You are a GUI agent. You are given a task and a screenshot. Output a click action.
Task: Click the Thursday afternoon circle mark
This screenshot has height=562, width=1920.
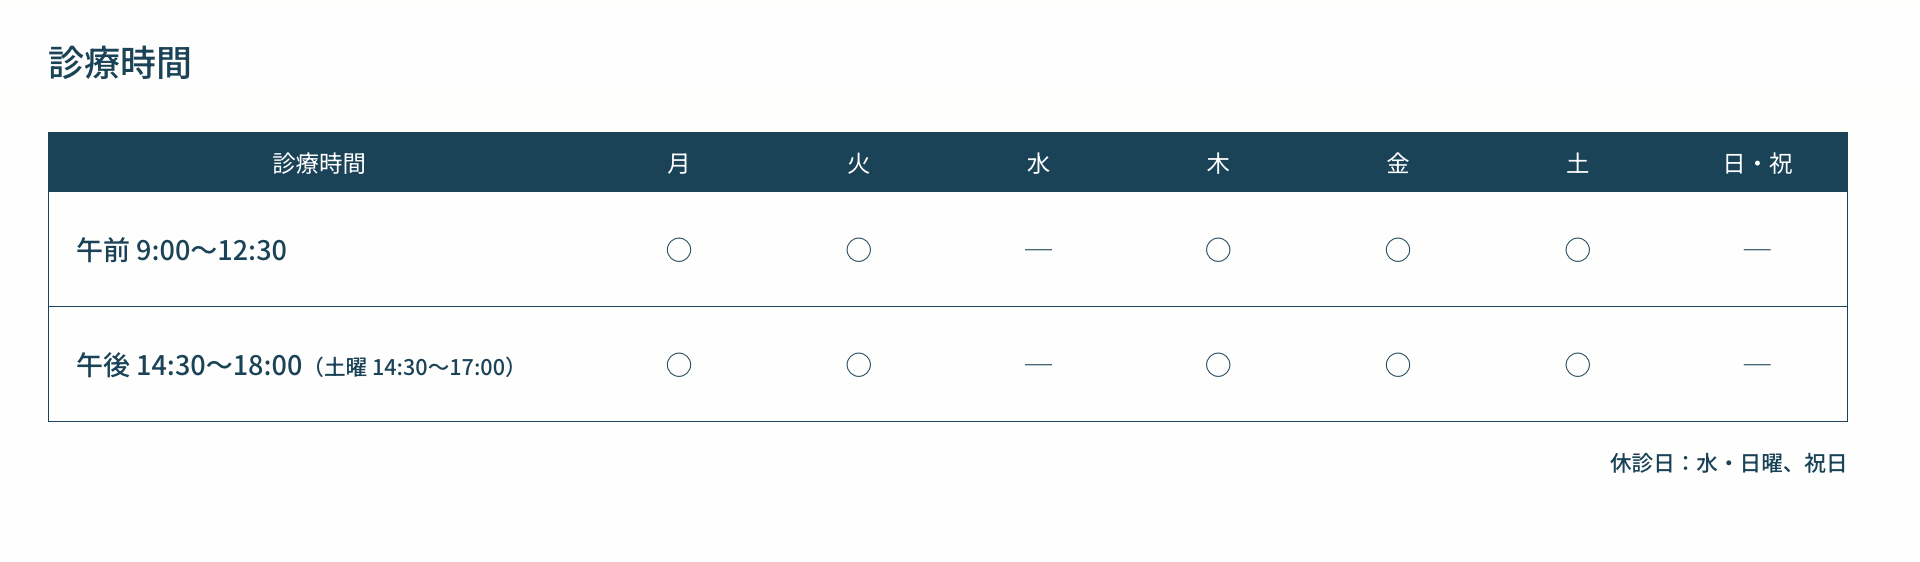(1218, 365)
